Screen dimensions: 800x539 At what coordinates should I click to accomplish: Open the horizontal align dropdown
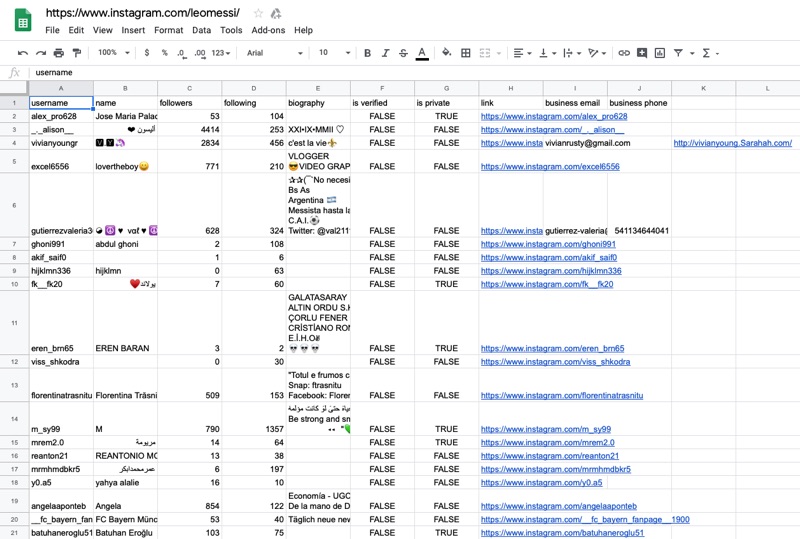coord(522,53)
